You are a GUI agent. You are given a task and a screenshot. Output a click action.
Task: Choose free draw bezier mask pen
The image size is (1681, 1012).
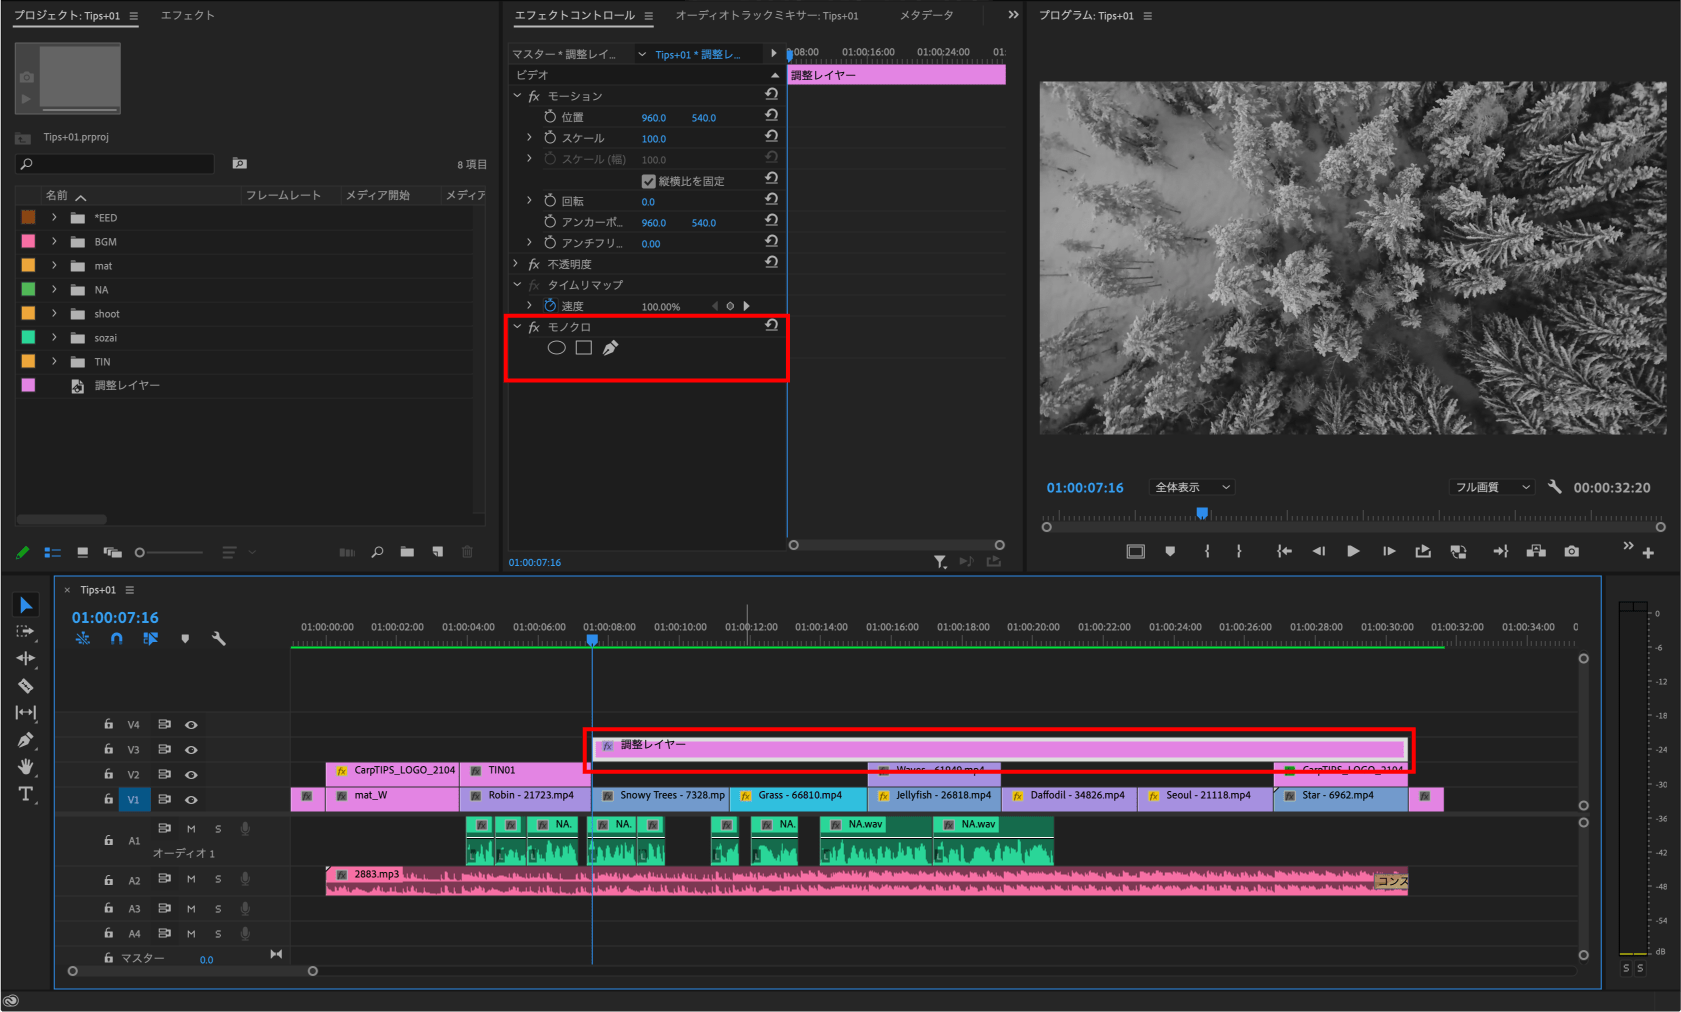click(611, 348)
